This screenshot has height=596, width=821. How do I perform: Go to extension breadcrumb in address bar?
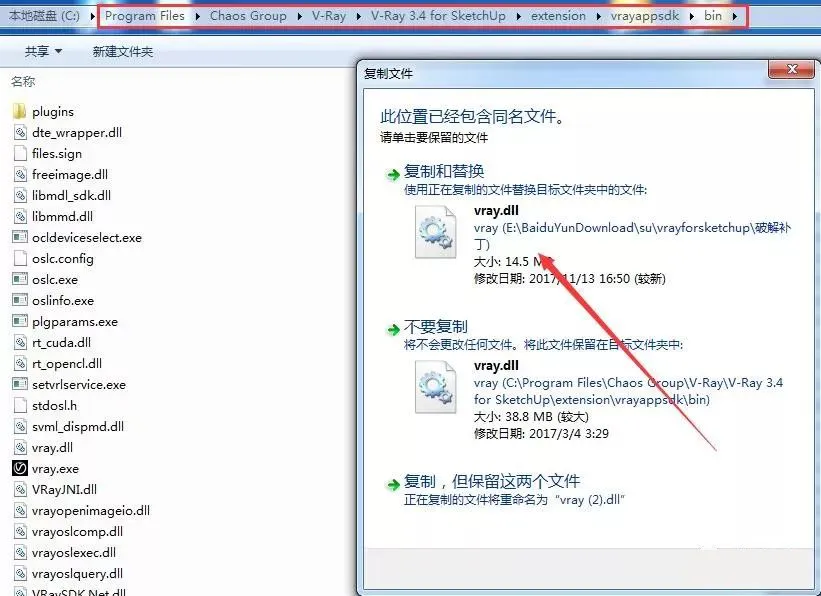tap(558, 16)
